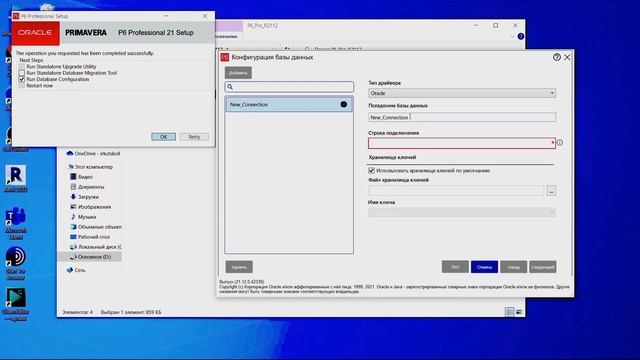The height and width of the screenshot is (360, 640).
Task: Open the Загрузки folder in the Explorer sidebar
Action: coord(84,197)
